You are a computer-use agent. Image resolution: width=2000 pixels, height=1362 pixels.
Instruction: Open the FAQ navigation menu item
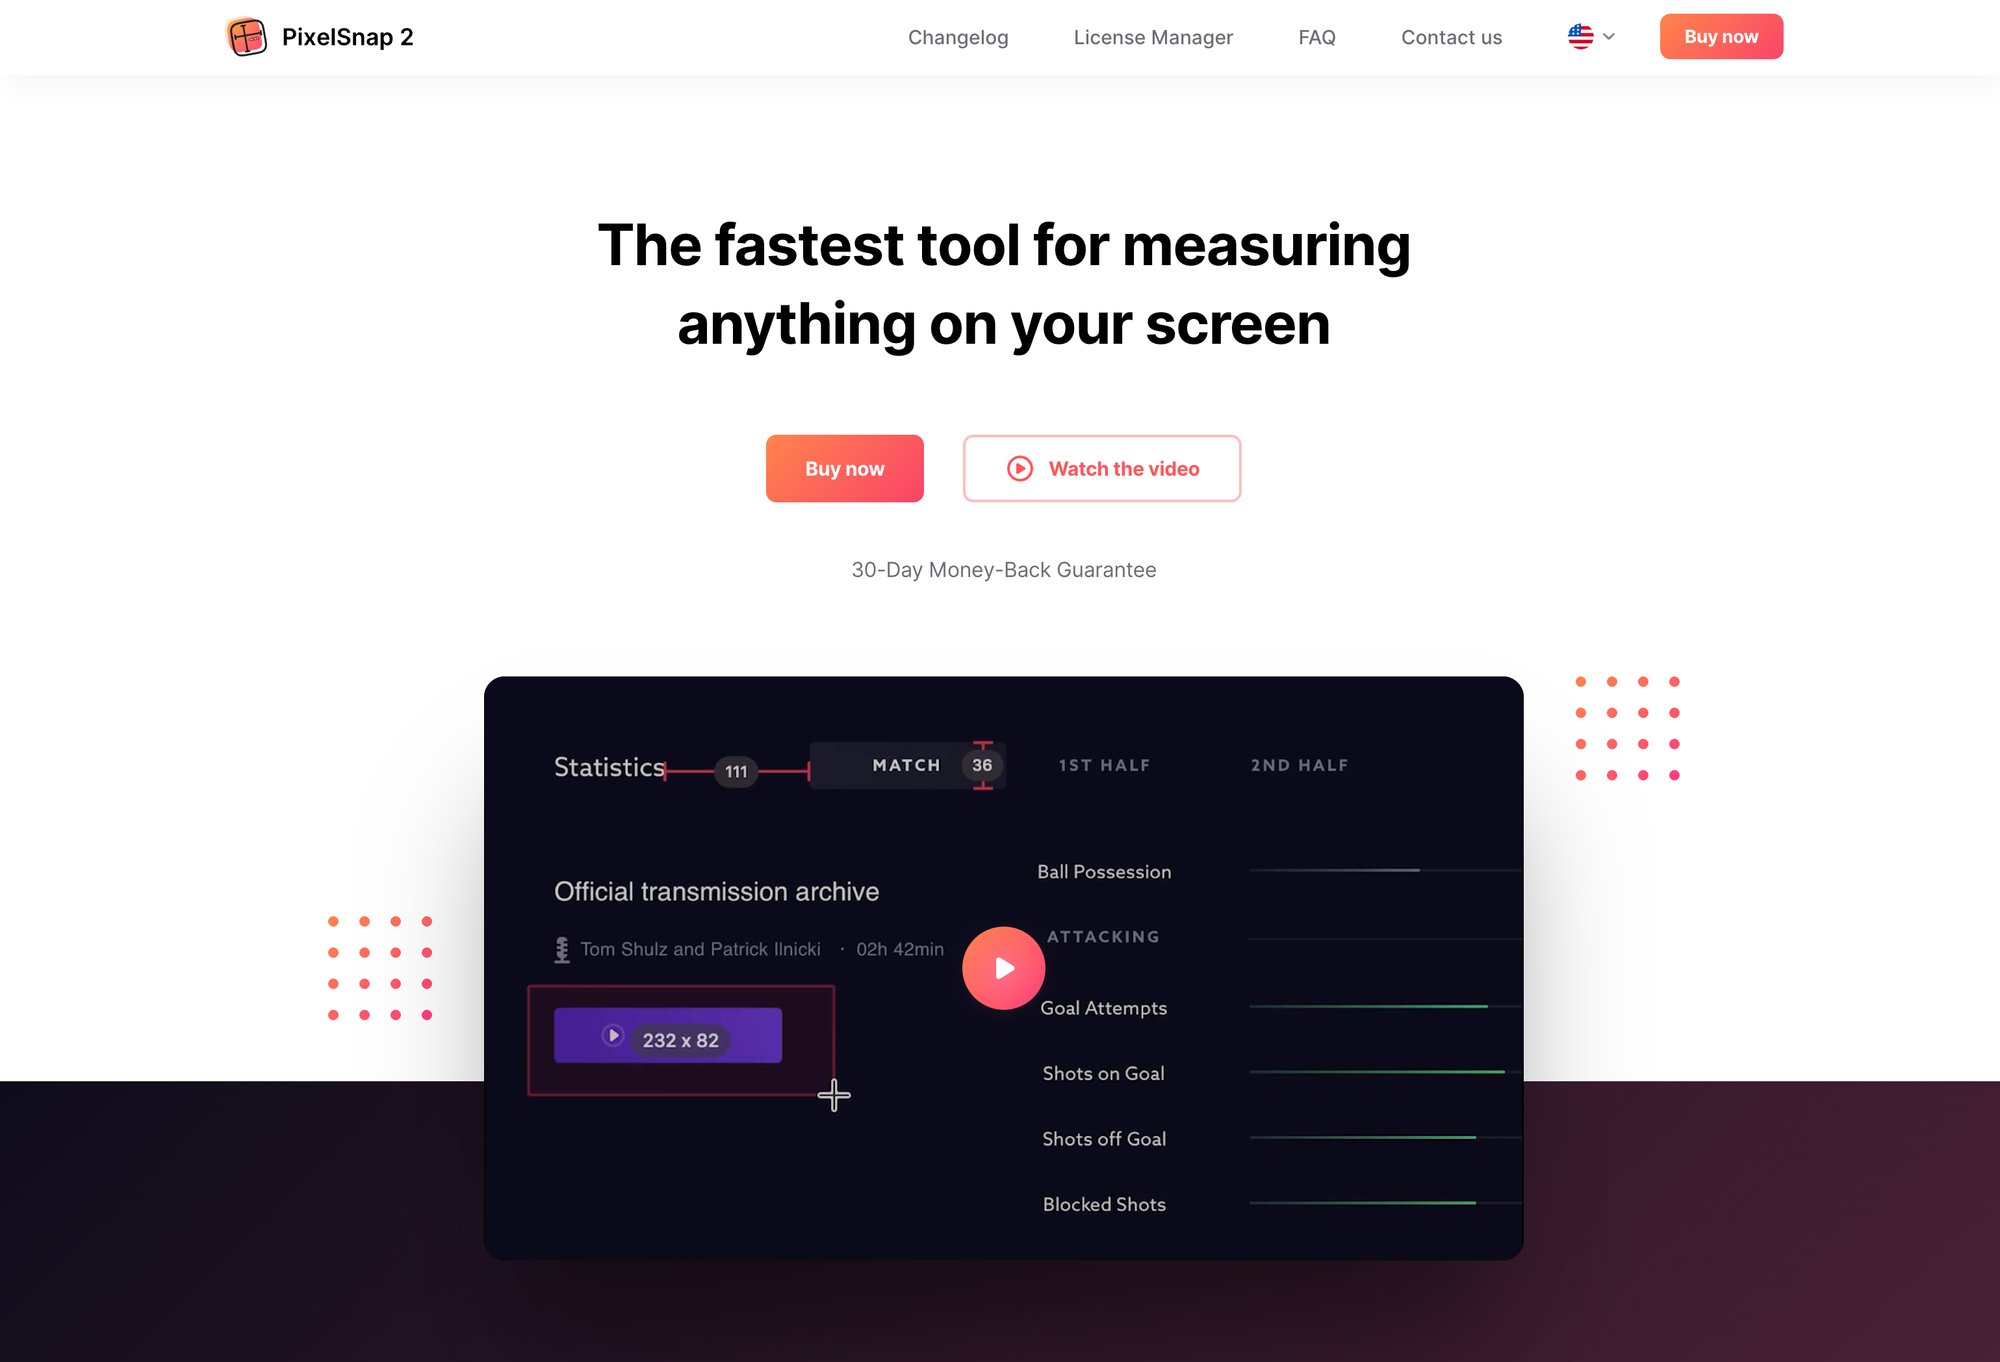click(1316, 36)
